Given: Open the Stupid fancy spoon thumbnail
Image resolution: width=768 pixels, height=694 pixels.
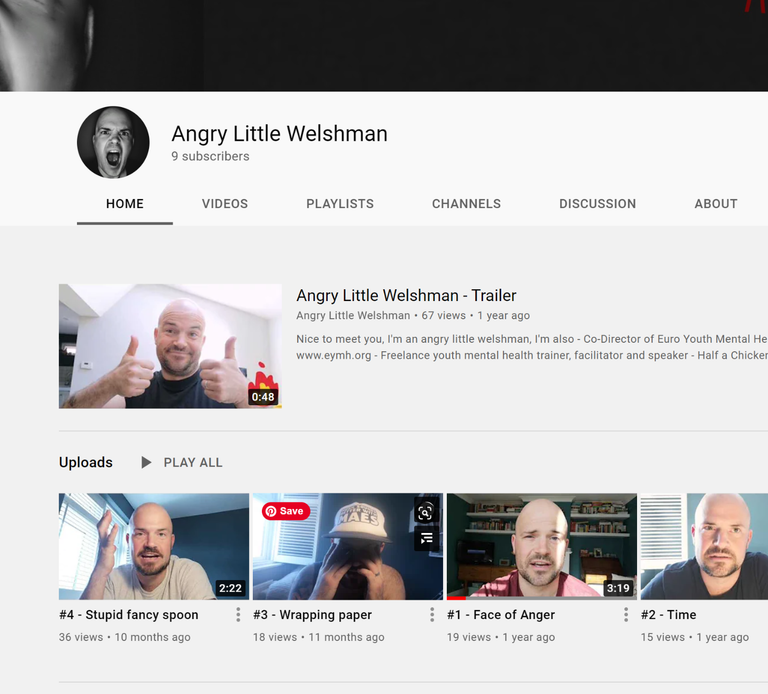Looking at the screenshot, I should click(x=154, y=546).
